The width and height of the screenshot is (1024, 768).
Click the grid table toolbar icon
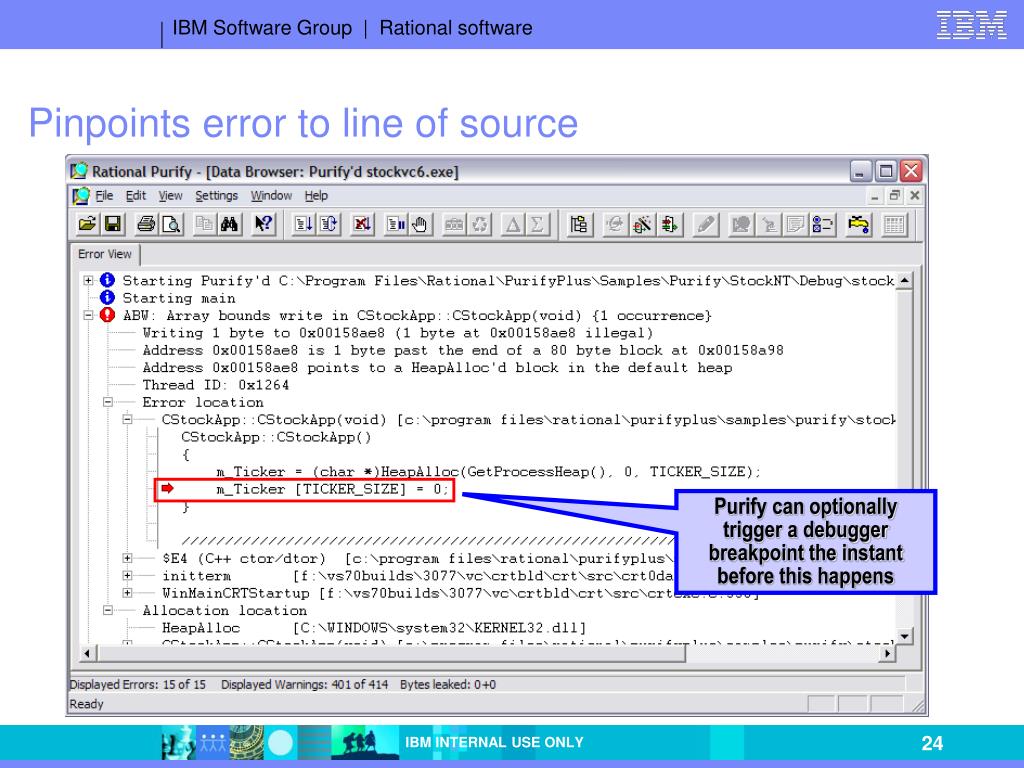(893, 225)
